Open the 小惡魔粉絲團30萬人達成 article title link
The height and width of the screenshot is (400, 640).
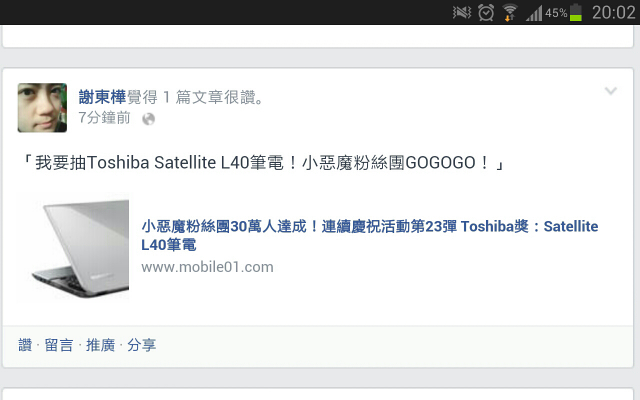(x=369, y=236)
